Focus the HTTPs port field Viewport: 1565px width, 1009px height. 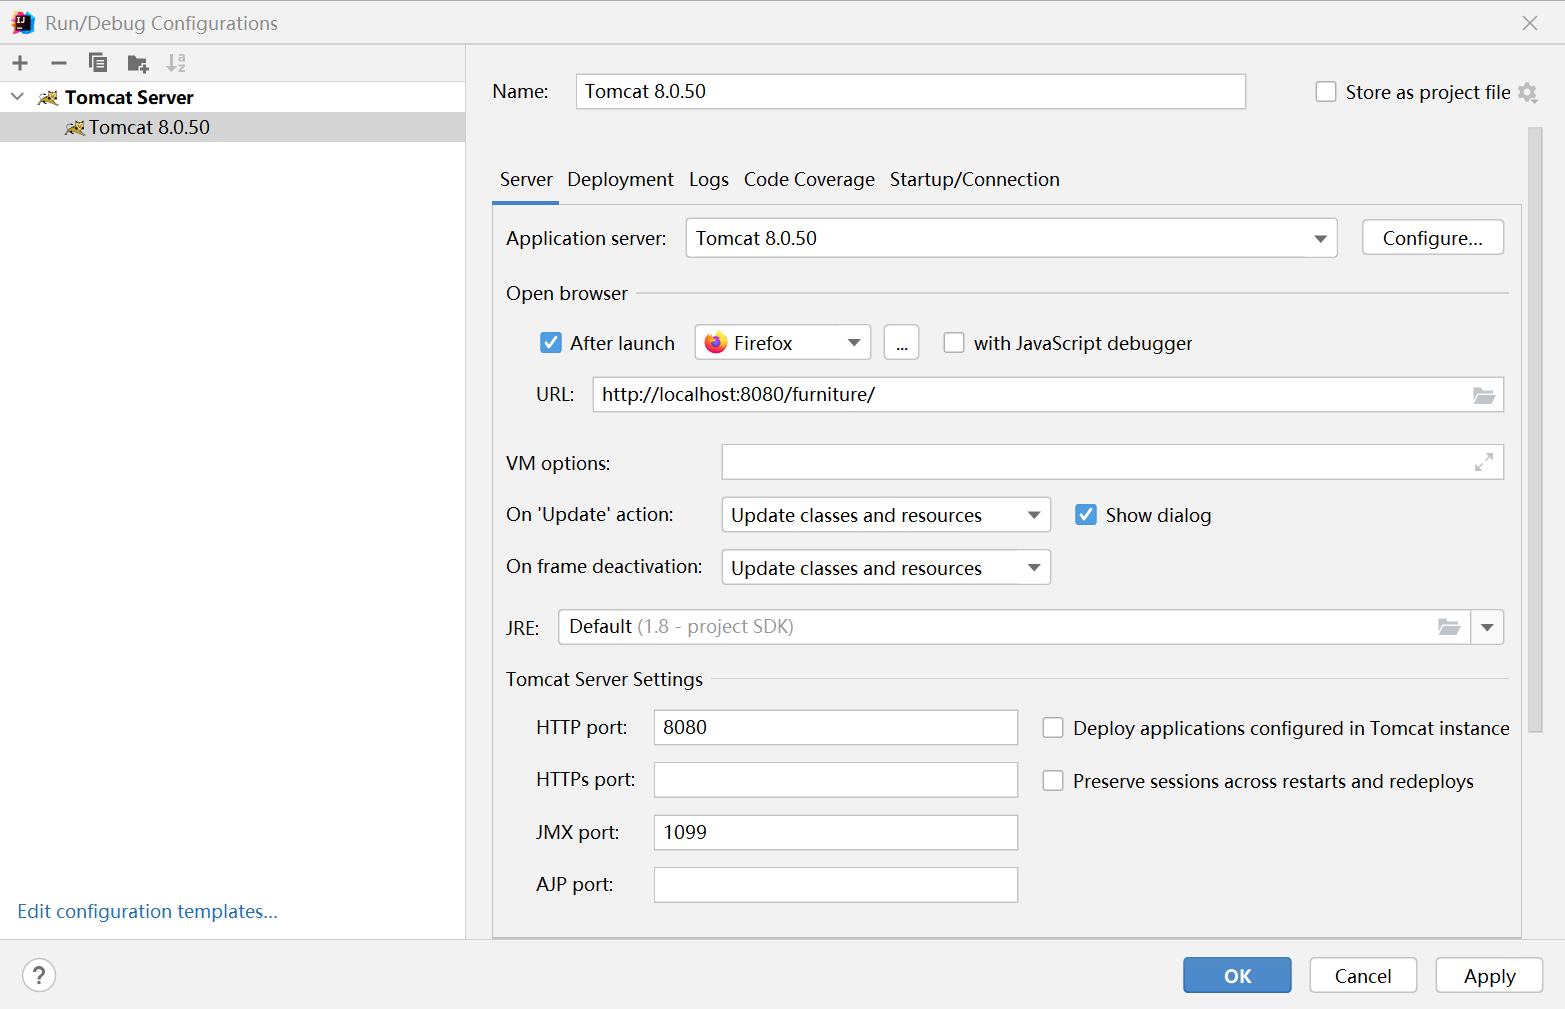(836, 780)
